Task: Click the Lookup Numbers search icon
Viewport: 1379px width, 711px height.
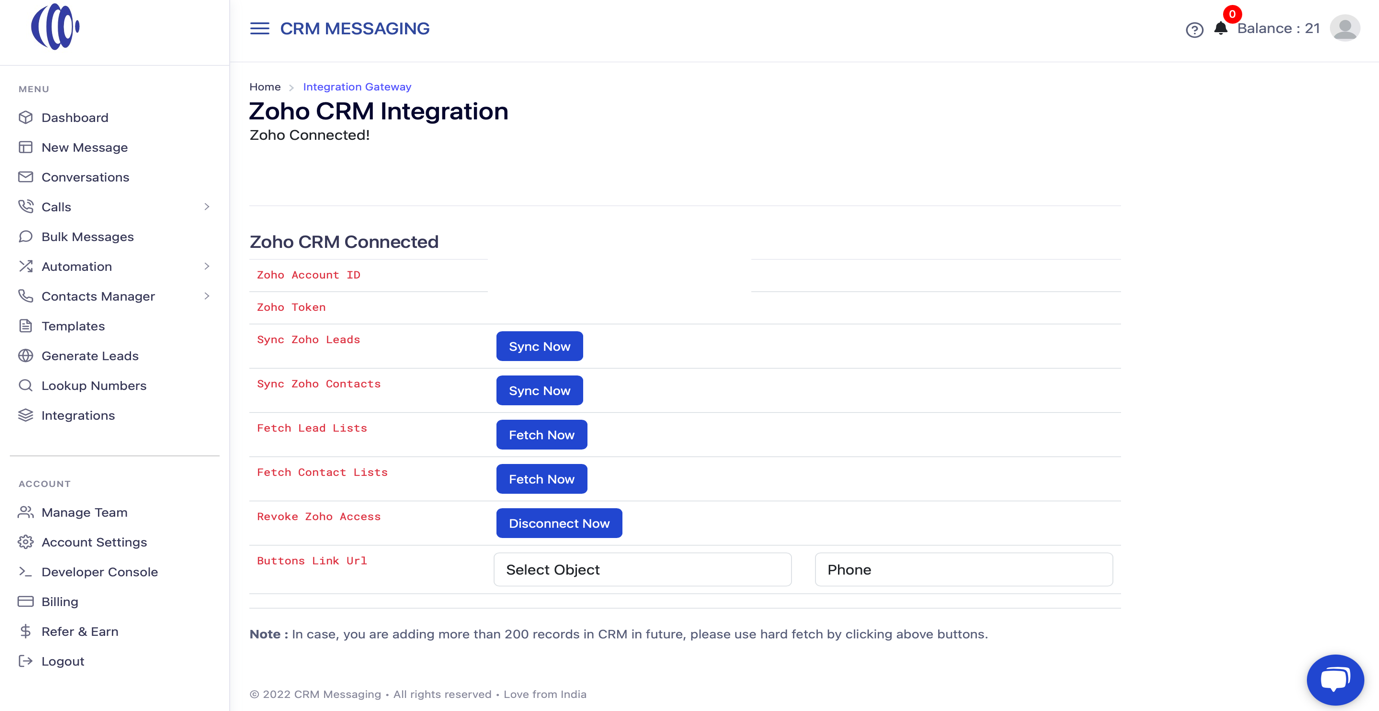Action: [x=26, y=386]
